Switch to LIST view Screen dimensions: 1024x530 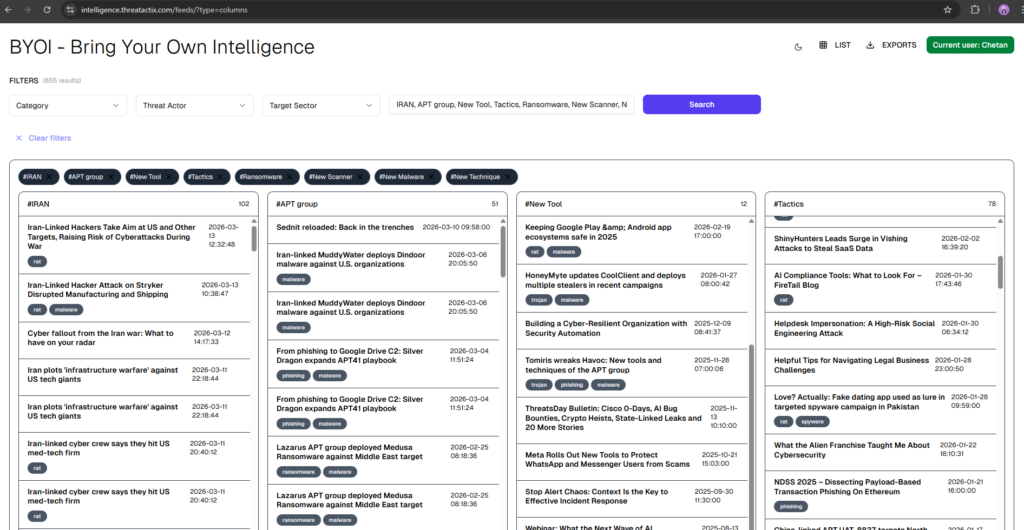[834, 45]
